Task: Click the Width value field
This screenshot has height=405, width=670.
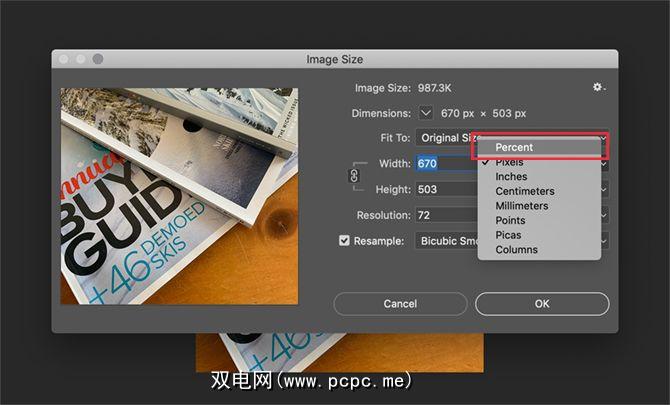Action: 447,163
